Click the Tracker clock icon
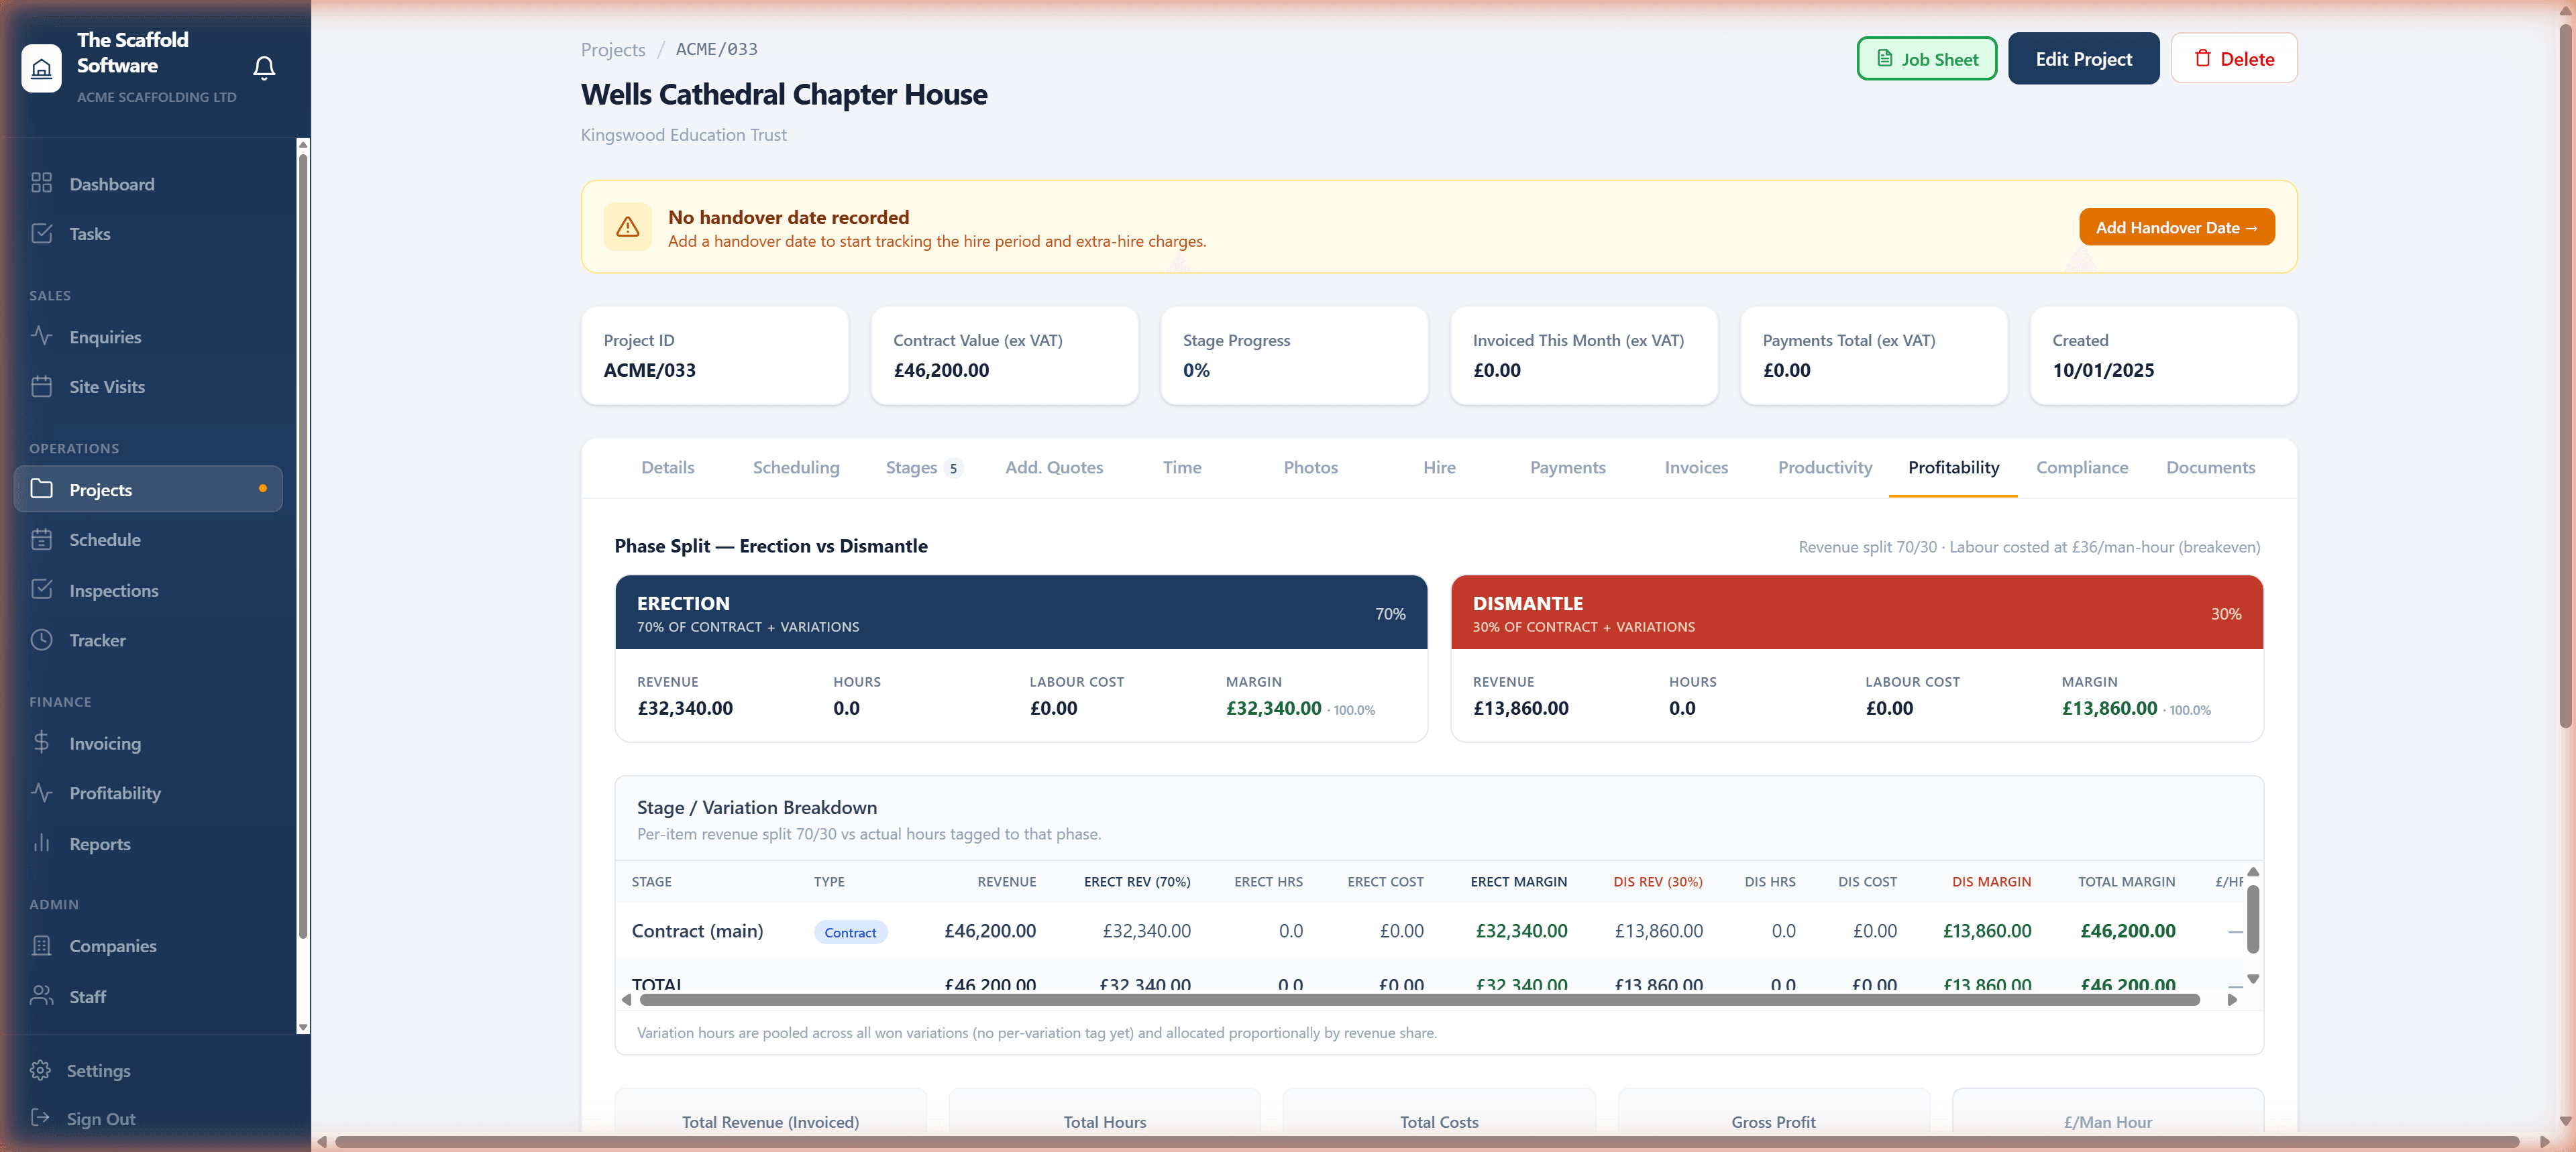The width and height of the screenshot is (2576, 1152). click(41, 640)
